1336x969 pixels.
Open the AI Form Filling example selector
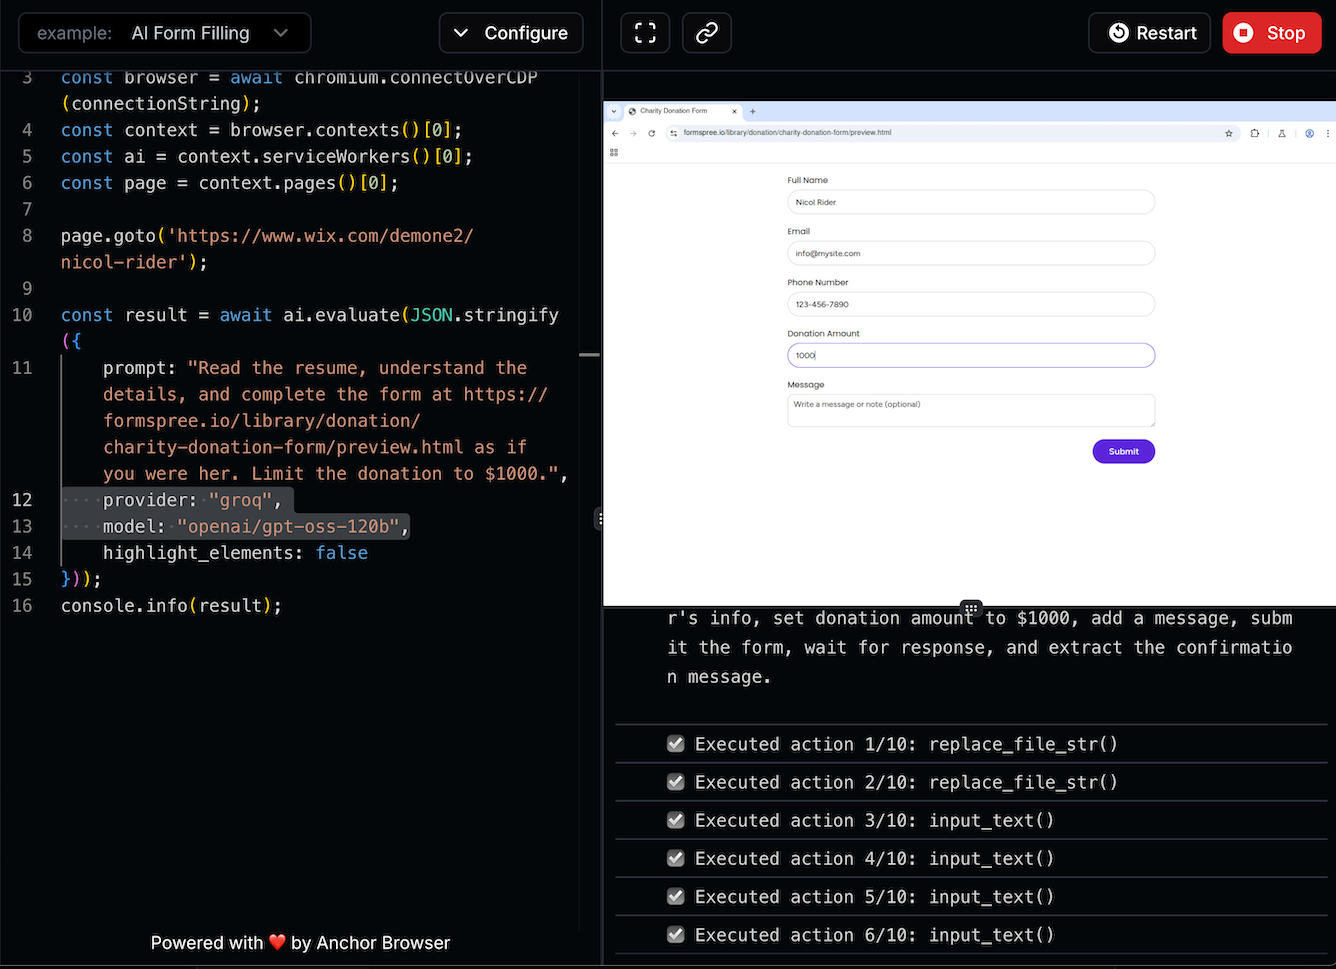[164, 32]
